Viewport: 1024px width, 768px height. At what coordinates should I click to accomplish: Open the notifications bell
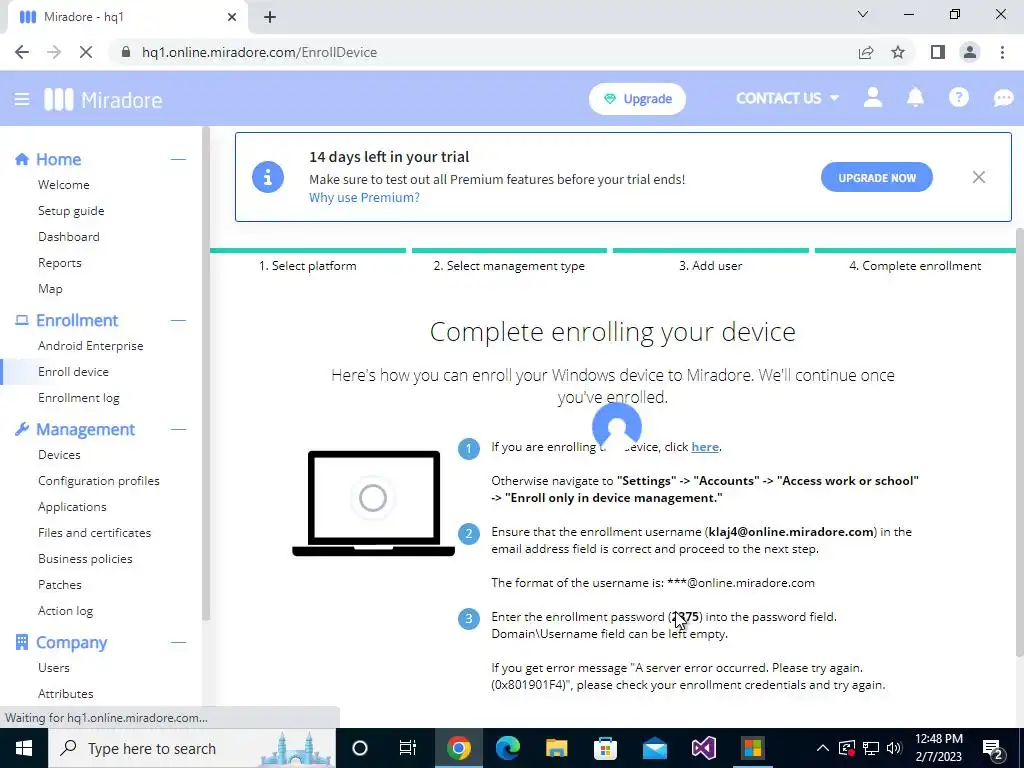point(915,98)
